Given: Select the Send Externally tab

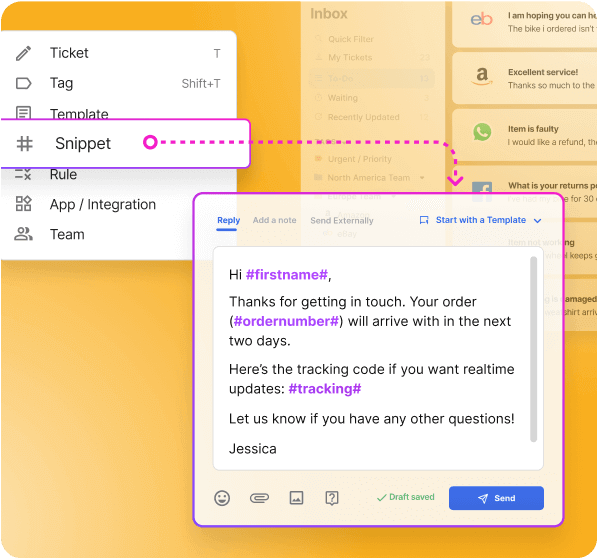Looking at the screenshot, I should (342, 220).
